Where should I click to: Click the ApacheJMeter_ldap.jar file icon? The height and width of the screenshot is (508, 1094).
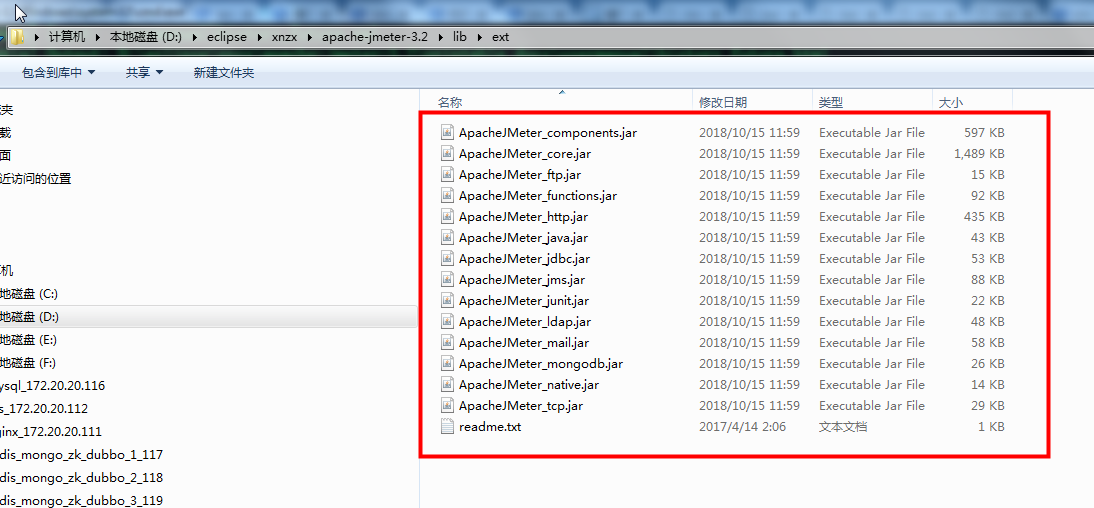[x=447, y=322]
